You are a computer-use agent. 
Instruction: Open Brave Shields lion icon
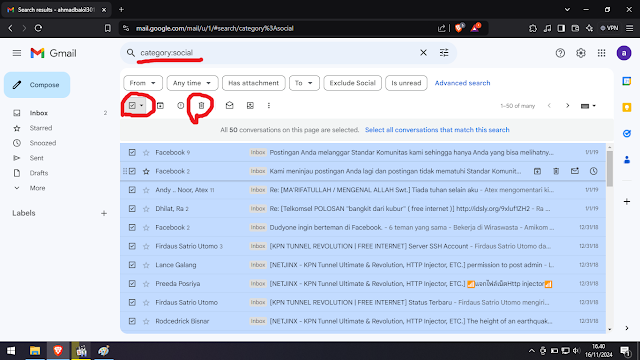click(459, 28)
